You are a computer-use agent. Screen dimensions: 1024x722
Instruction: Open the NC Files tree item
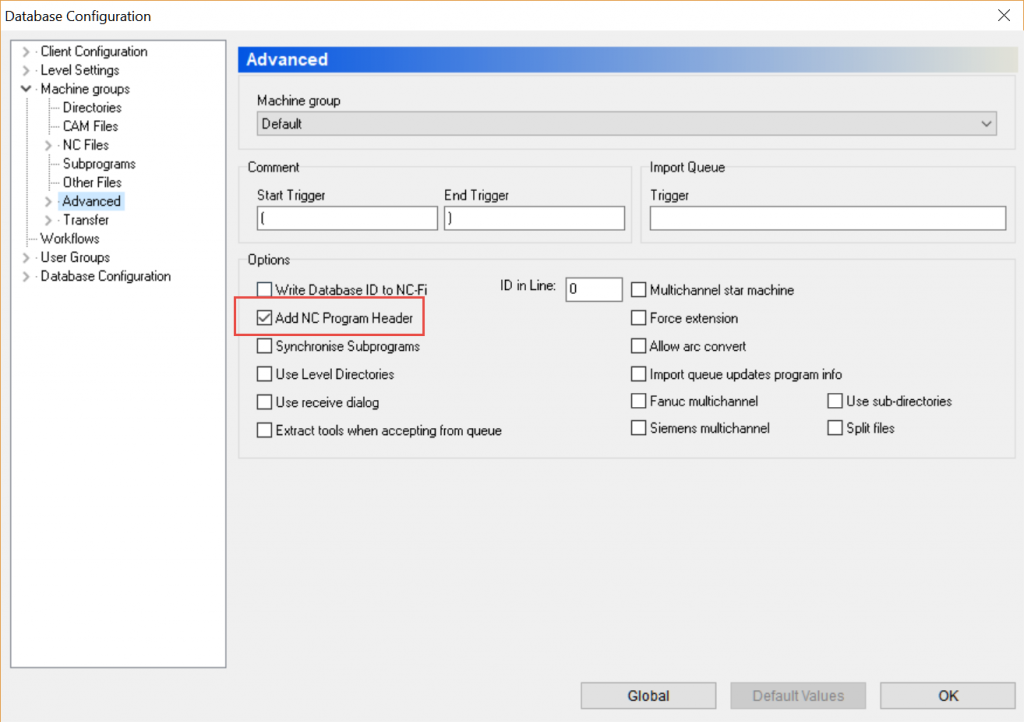[86, 145]
